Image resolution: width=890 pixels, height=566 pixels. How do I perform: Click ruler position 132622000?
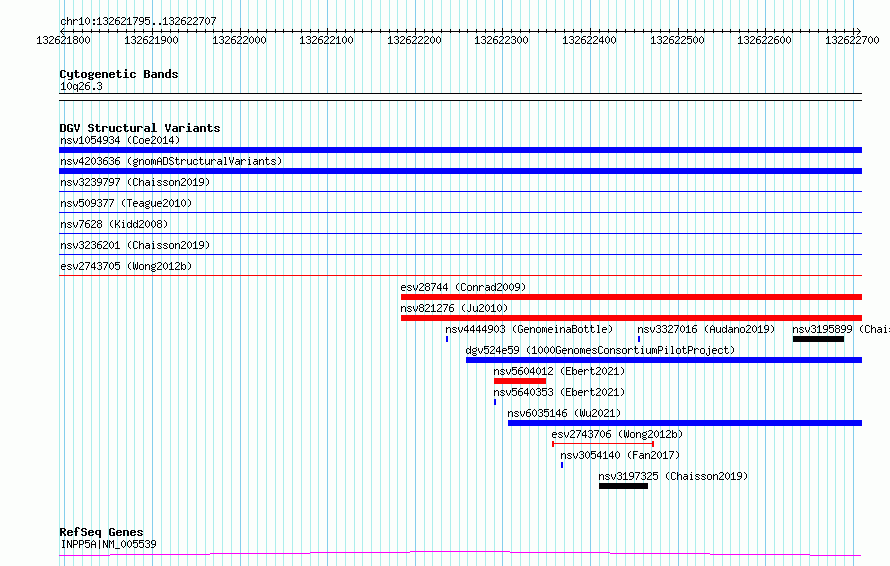click(x=239, y=40)
